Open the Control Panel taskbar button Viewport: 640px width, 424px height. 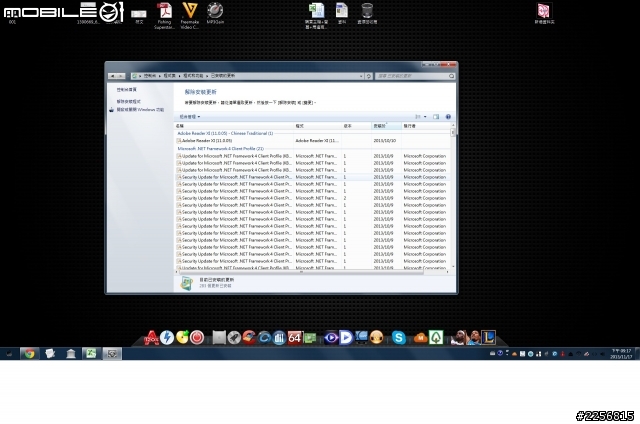click(112, 353)
